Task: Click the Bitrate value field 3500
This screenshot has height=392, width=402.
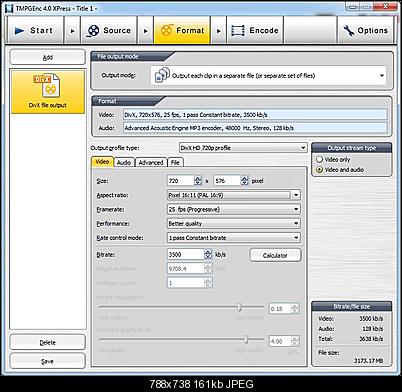Action: coord(186,254)
